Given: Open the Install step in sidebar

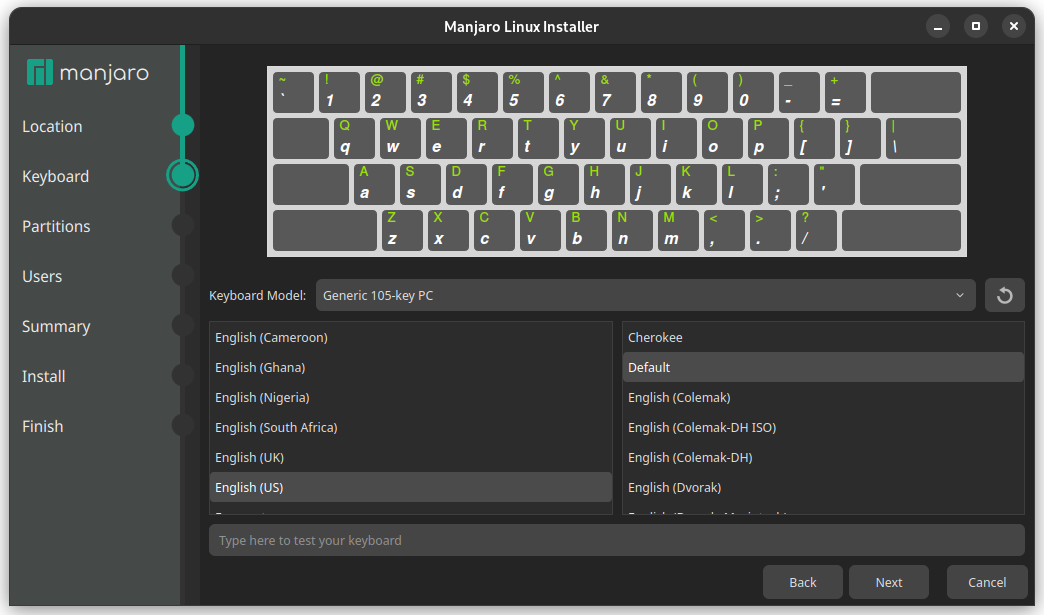Looking at the screenshot, I should click(43, 376).
